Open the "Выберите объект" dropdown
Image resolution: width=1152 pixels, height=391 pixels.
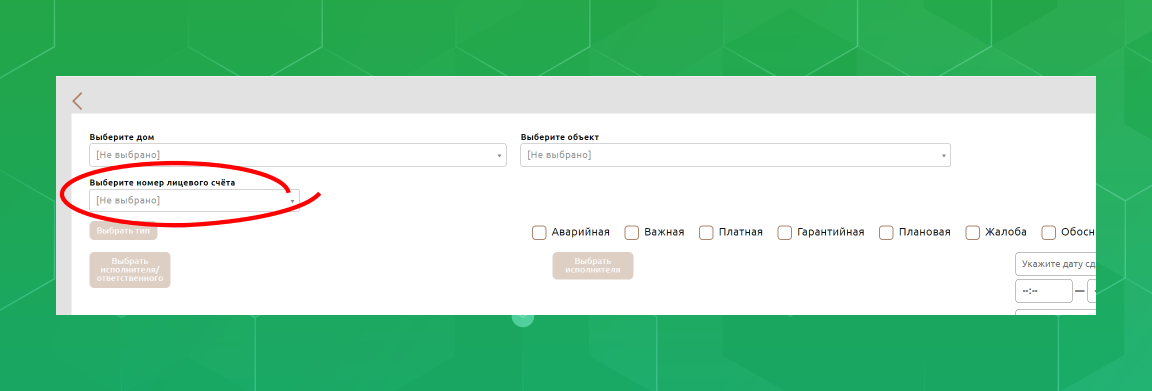(x=735, y=155)
